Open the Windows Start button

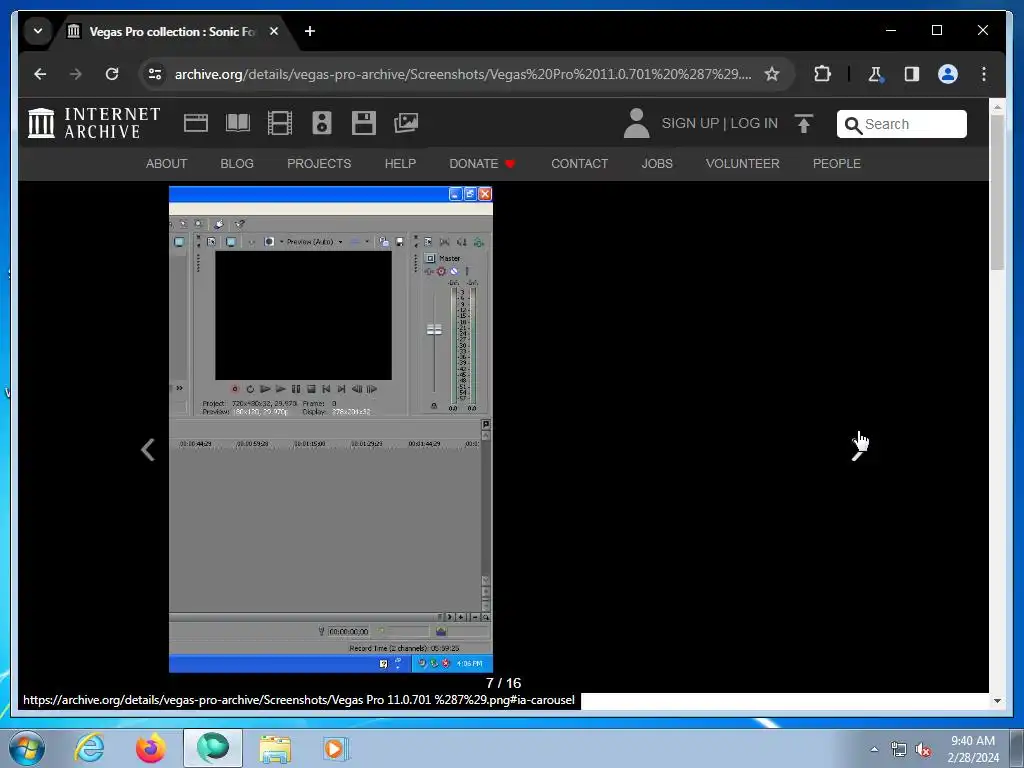point(26,748)
